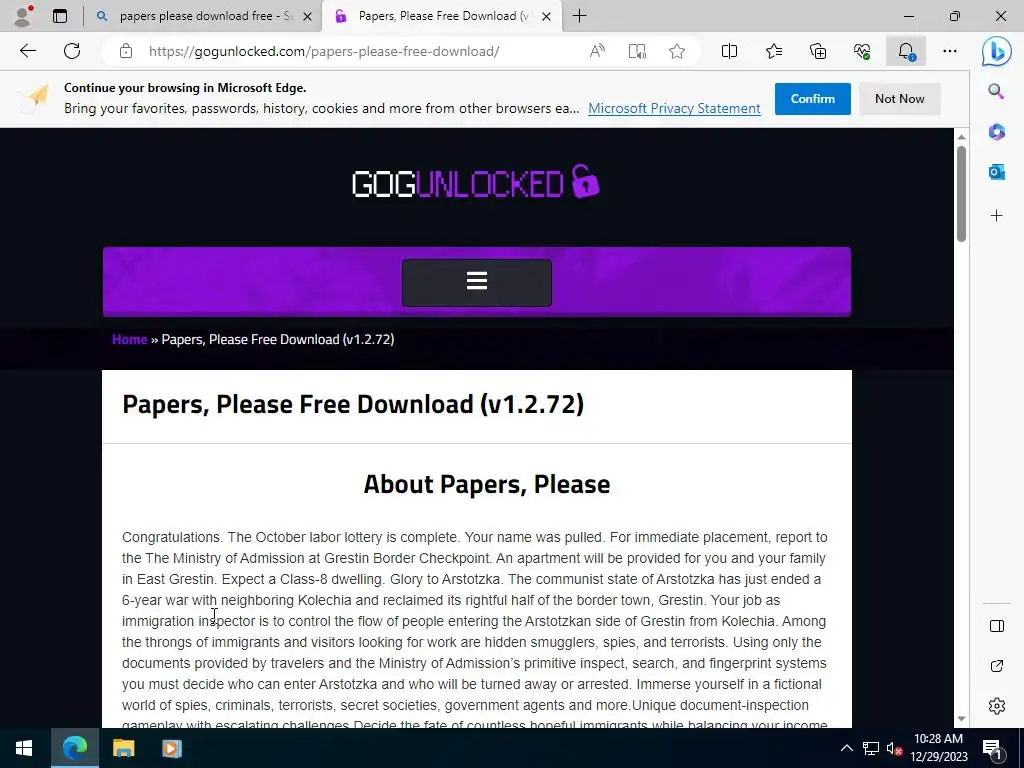
Task: Expand the hamburger navigation menu
Action: (477, 282)
